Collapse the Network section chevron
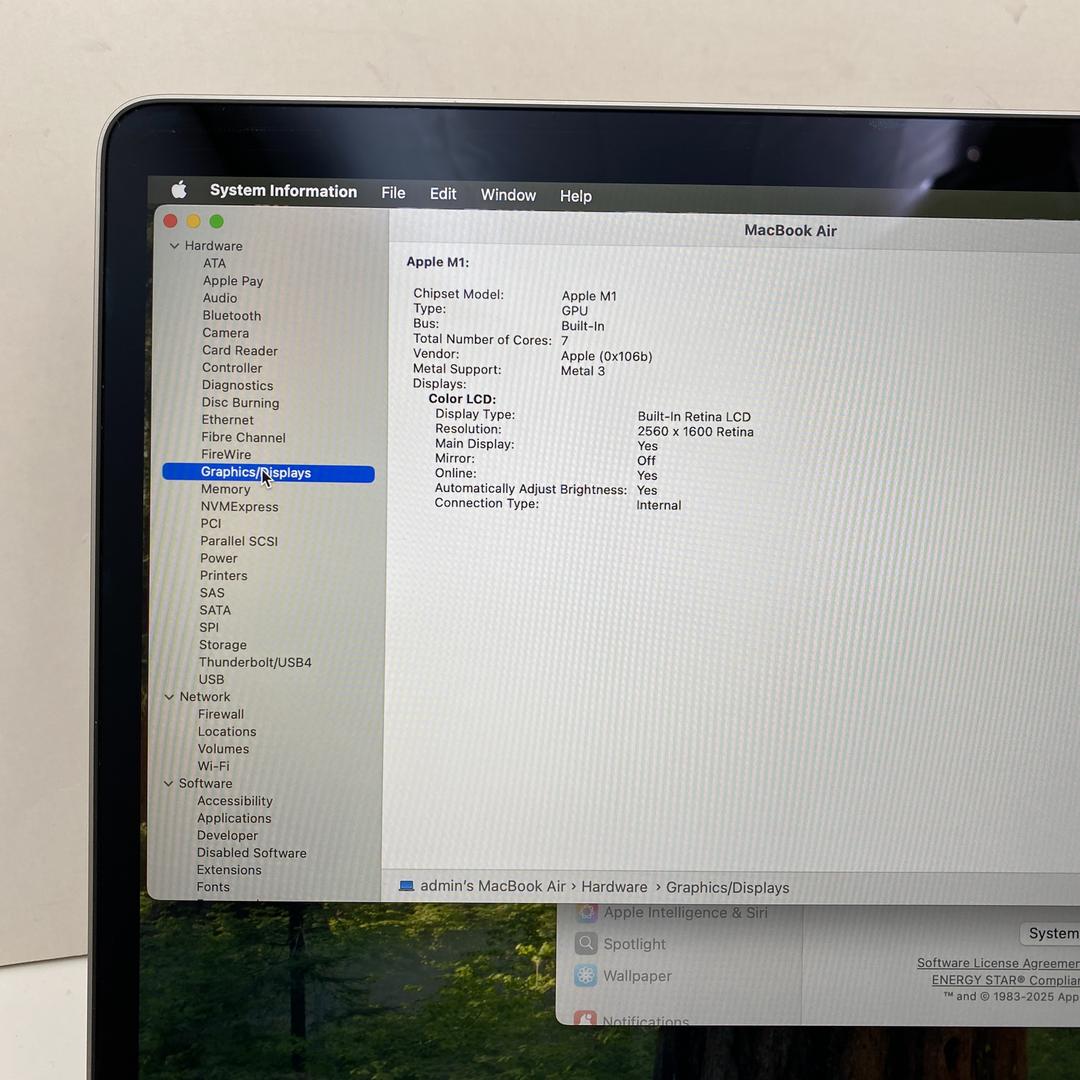This screenshot has height=1080, width=1080. coord(169,697)
